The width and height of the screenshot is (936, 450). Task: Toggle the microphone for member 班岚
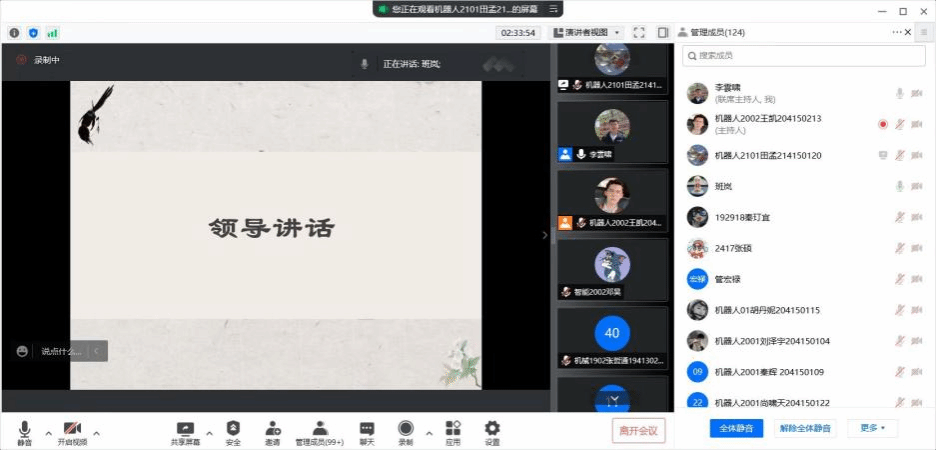(899, 186)
